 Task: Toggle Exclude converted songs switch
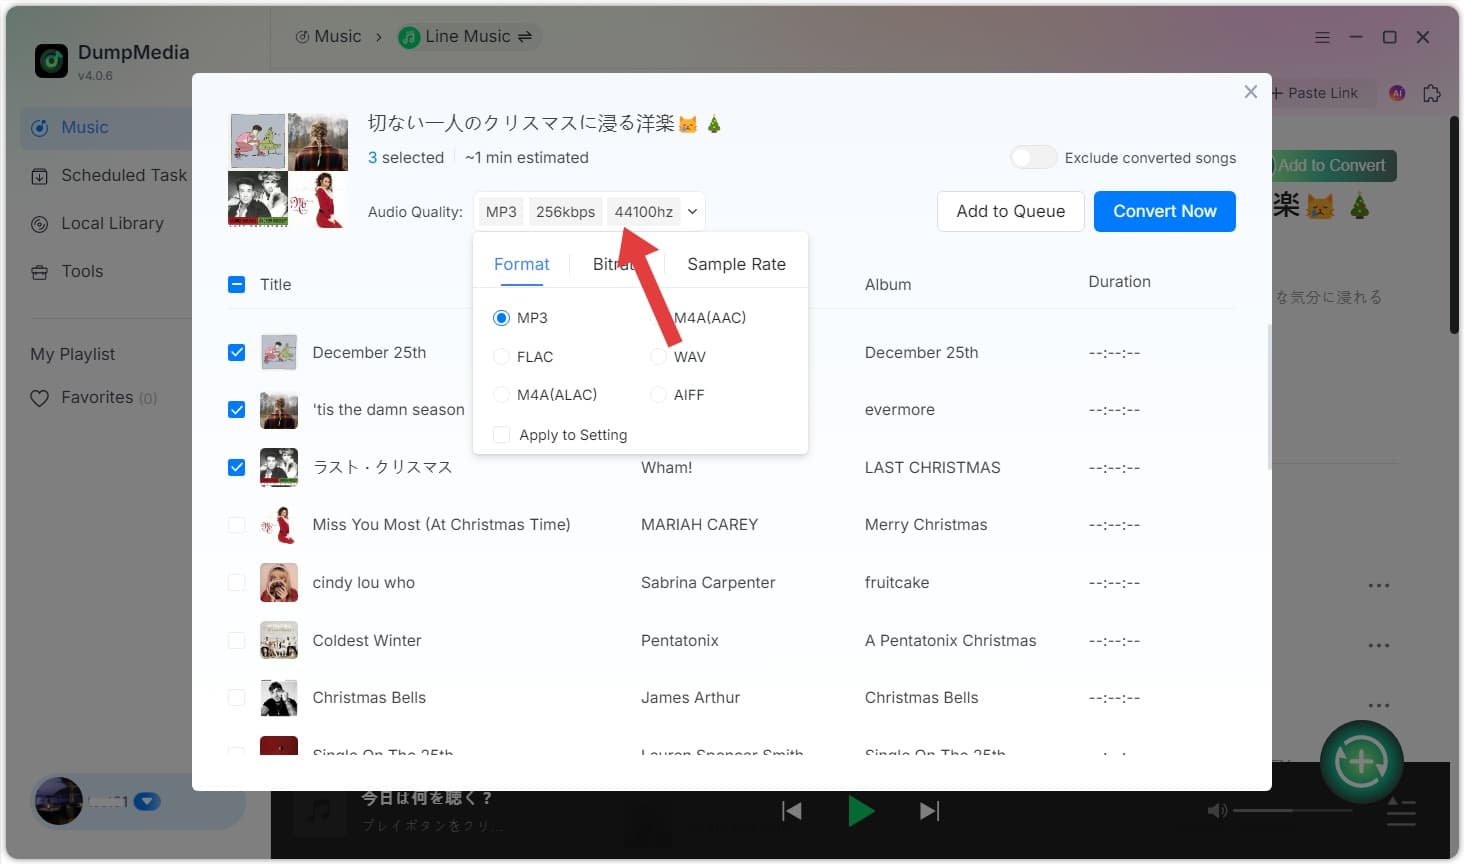point(1033,158)
